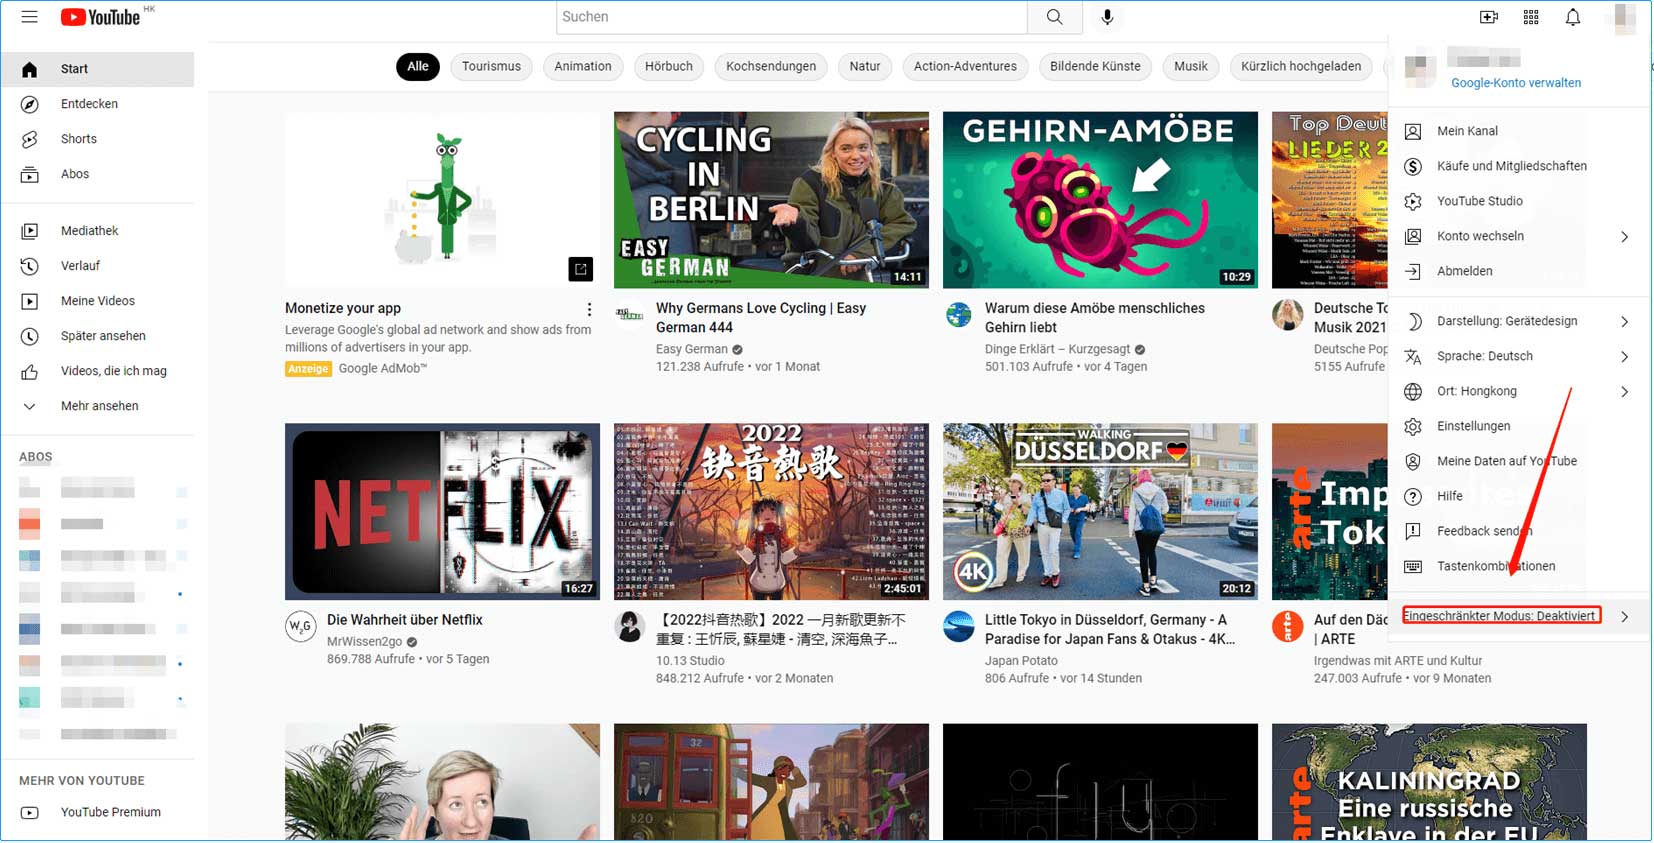The image size is (1654, 843).
Task: Open Mediathek in the sidebar
Action: click(98, 231)
